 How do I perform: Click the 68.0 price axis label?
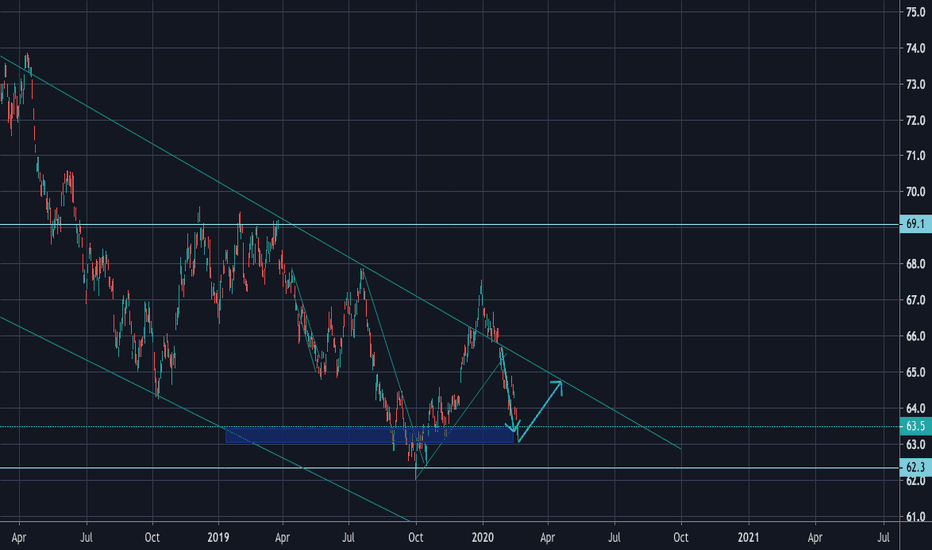915,264
